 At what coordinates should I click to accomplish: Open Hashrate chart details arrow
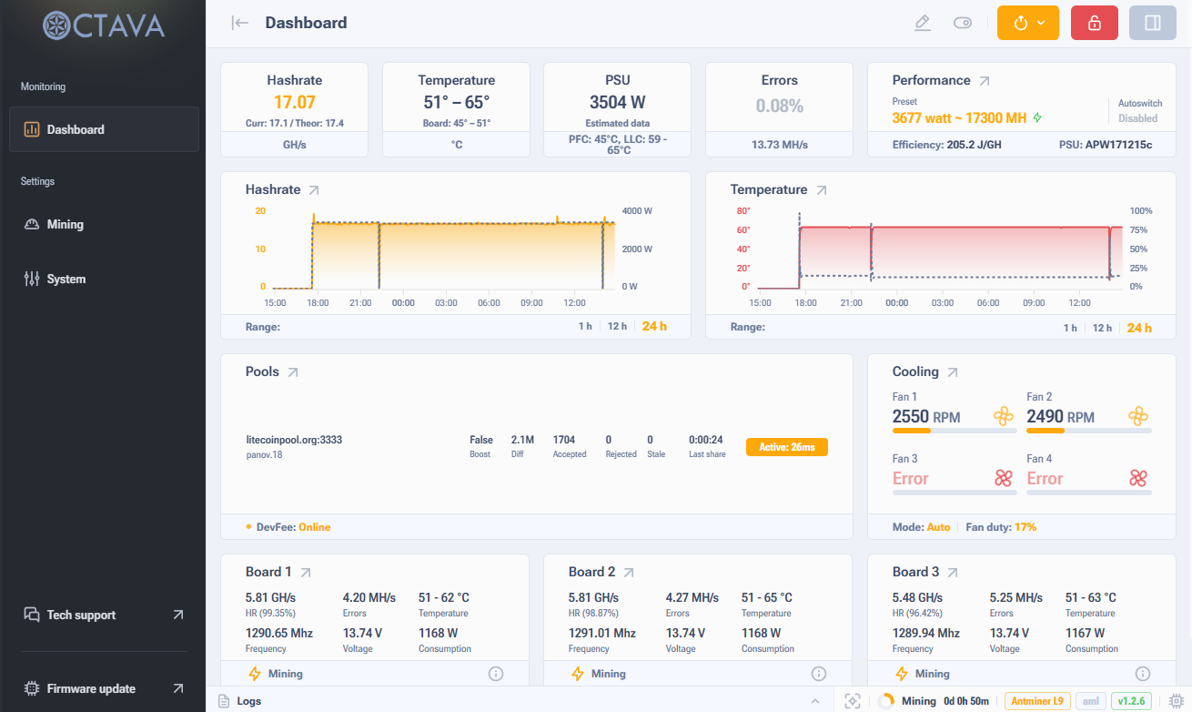tap(314, 190)
